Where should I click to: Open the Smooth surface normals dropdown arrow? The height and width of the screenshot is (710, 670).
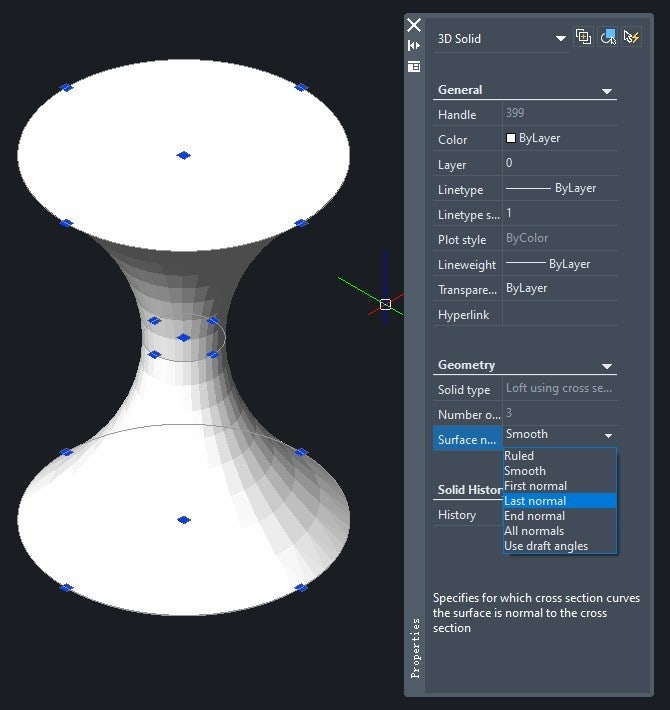(608, 436)
